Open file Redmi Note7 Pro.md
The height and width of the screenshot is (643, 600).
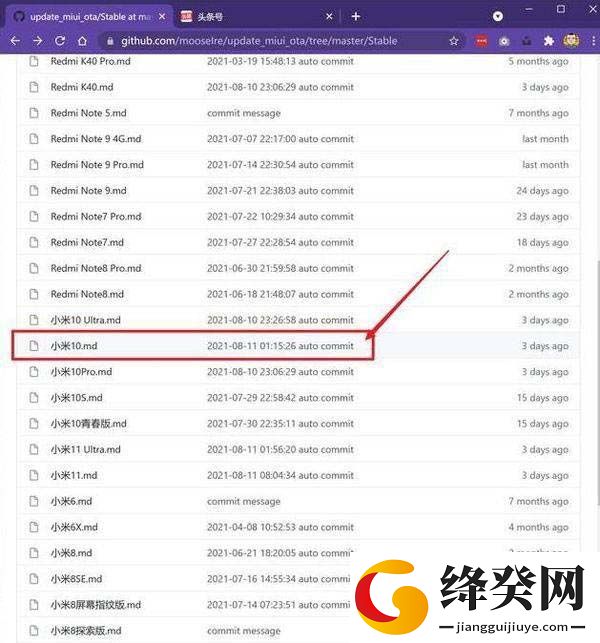pos(96,217)
